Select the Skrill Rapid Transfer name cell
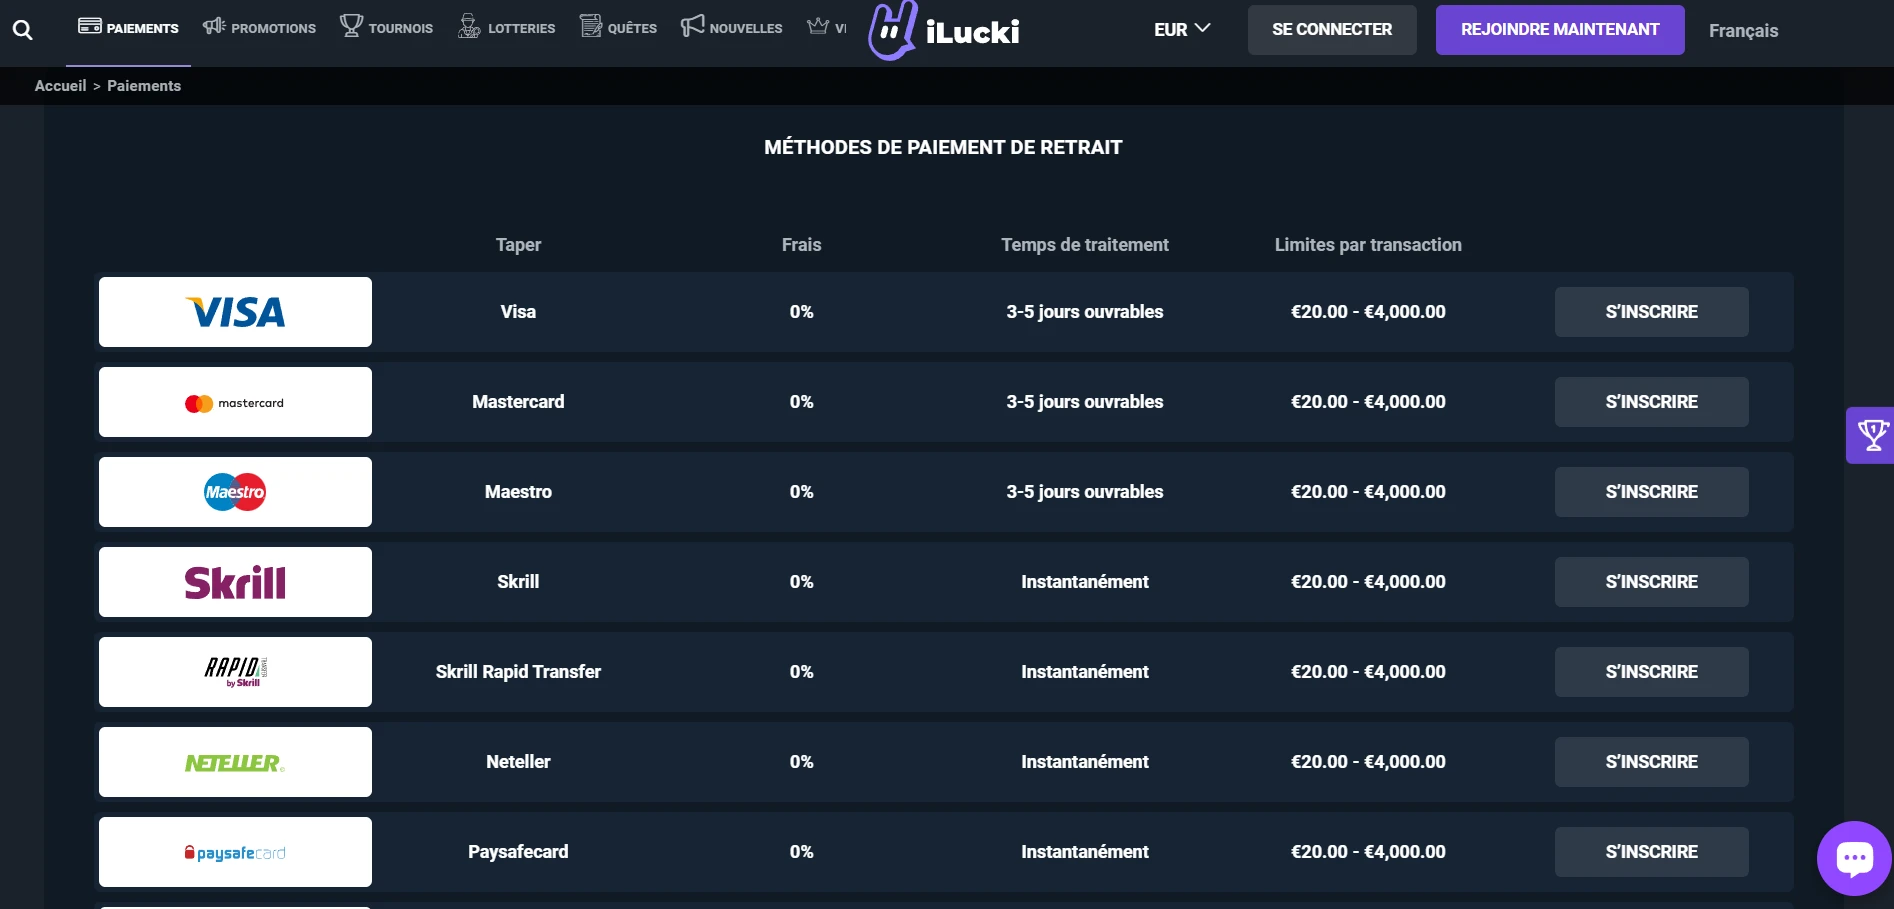The height and width of the screenshot is (909, 1894). (x=518, y=672)
